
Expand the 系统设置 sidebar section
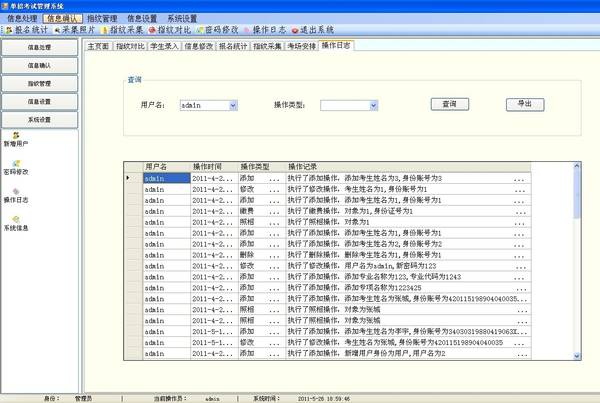point(41,119)
